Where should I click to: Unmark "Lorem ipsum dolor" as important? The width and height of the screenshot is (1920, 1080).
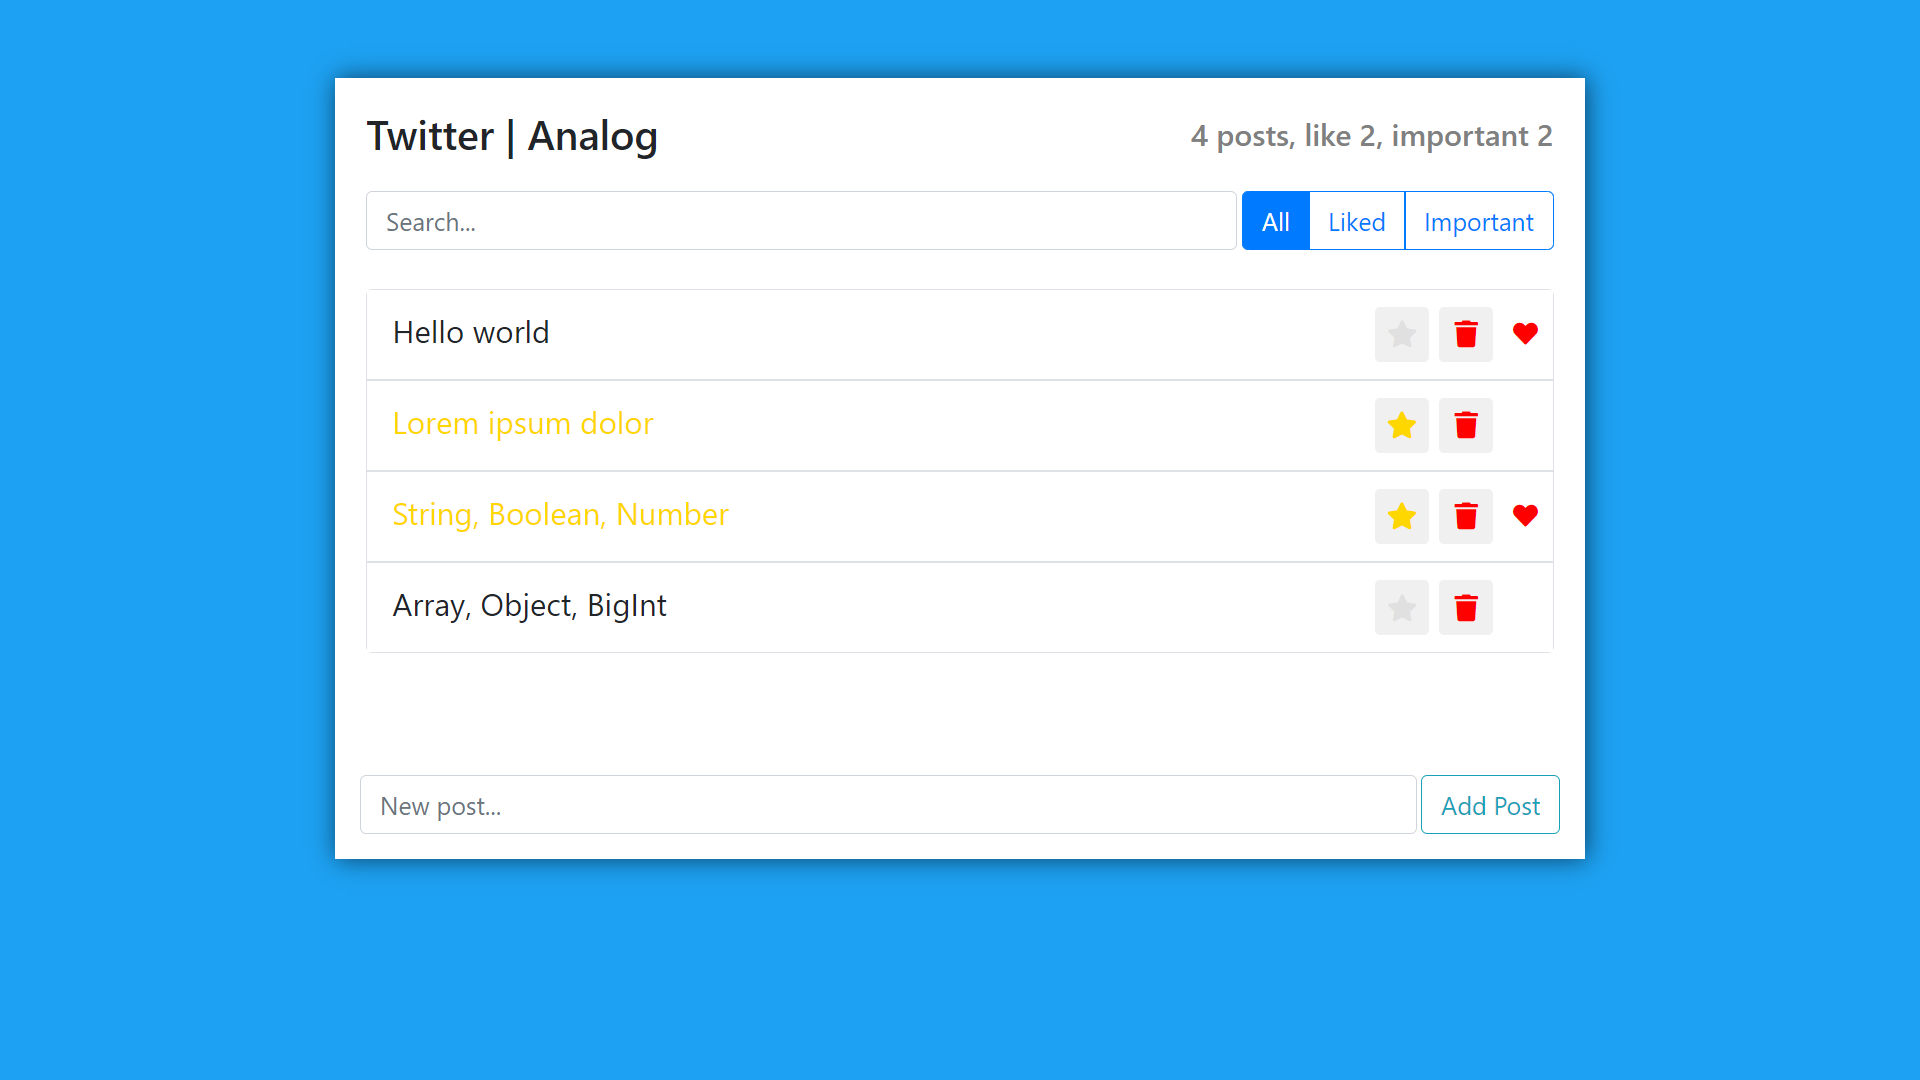1401,425
